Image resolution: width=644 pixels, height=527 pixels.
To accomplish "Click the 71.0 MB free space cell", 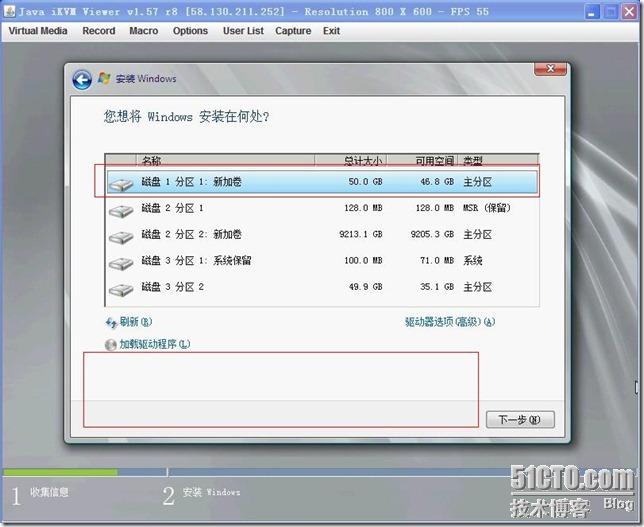I will pos(437,260).
